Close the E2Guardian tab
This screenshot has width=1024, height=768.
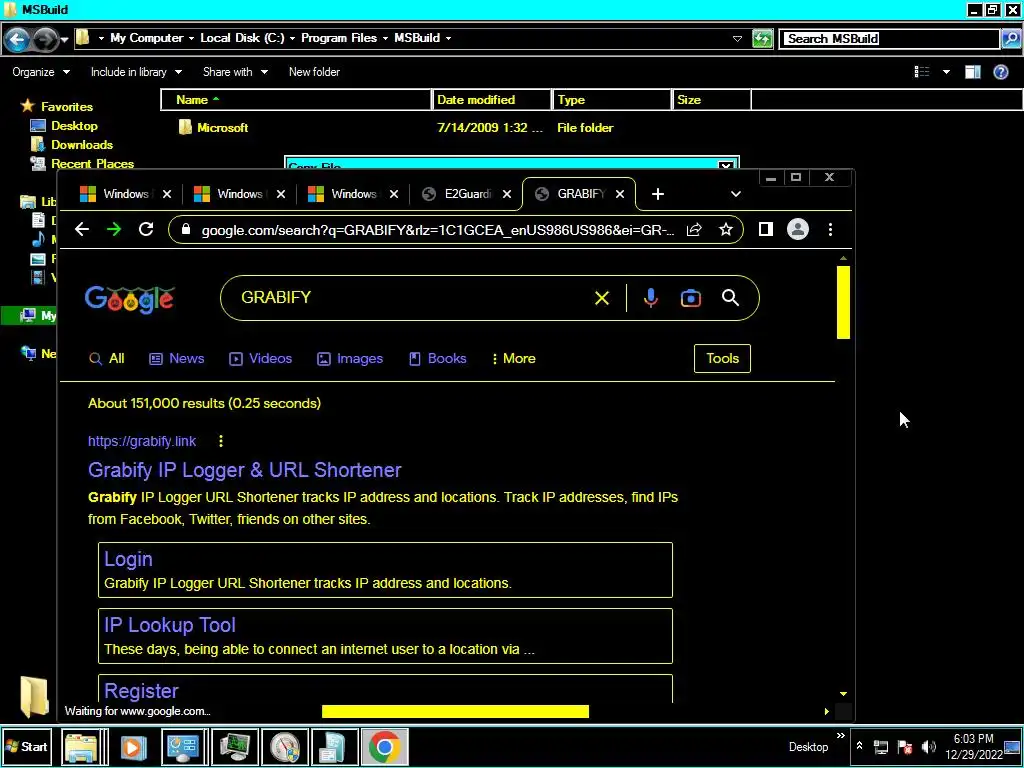(507, 194)
